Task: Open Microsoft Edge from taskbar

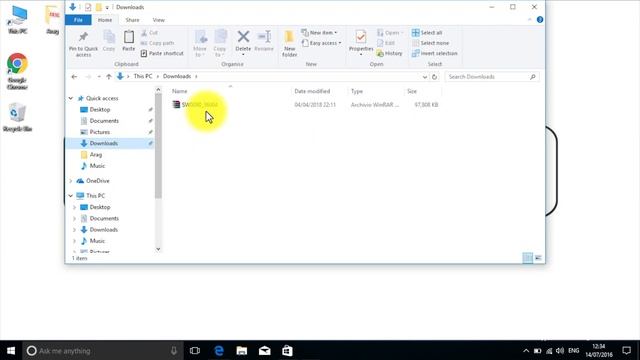Action: (x=219, y=351)
